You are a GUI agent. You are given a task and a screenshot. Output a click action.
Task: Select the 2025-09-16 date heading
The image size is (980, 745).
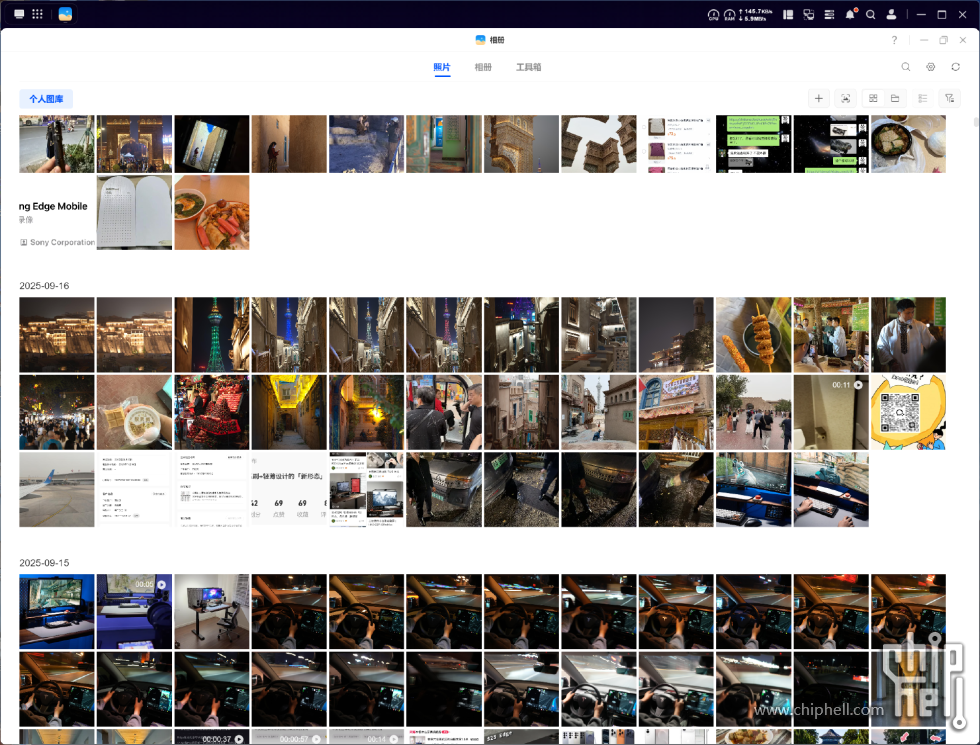pos(44,286)
